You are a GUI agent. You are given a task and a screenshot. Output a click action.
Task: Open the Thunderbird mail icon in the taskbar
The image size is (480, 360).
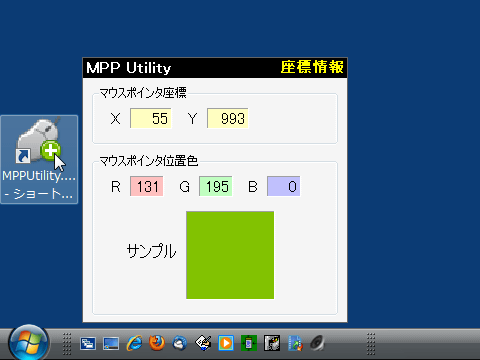[x=180, y=343]
